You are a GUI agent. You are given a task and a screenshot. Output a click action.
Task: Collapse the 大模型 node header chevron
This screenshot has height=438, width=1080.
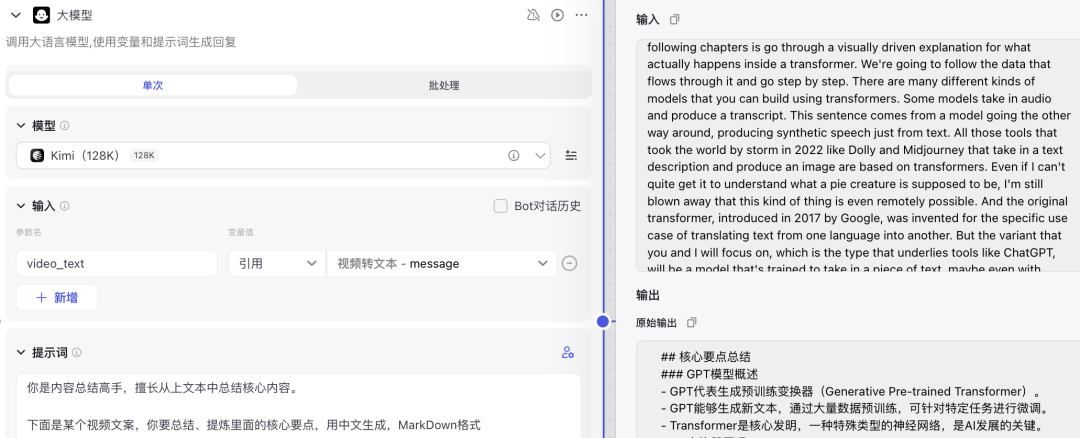[16, 15]
